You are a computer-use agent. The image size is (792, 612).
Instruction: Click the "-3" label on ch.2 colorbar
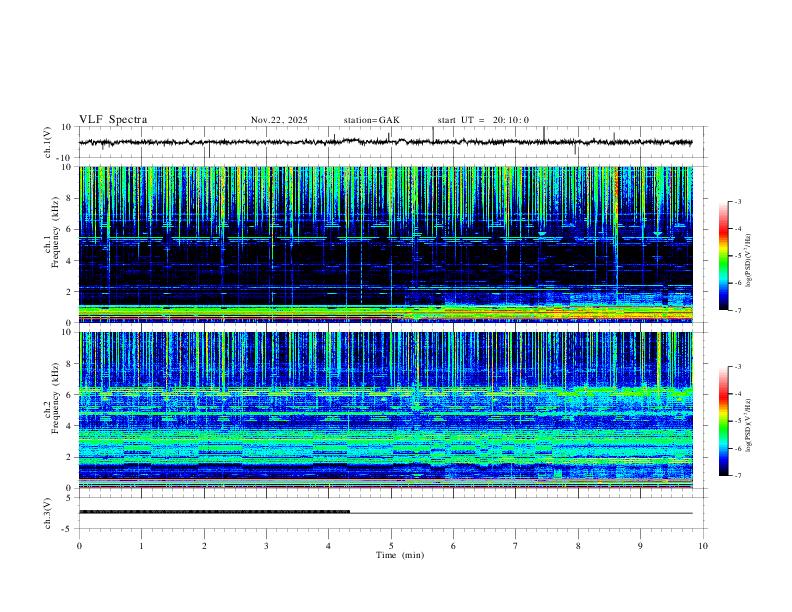tap(737, 367)
